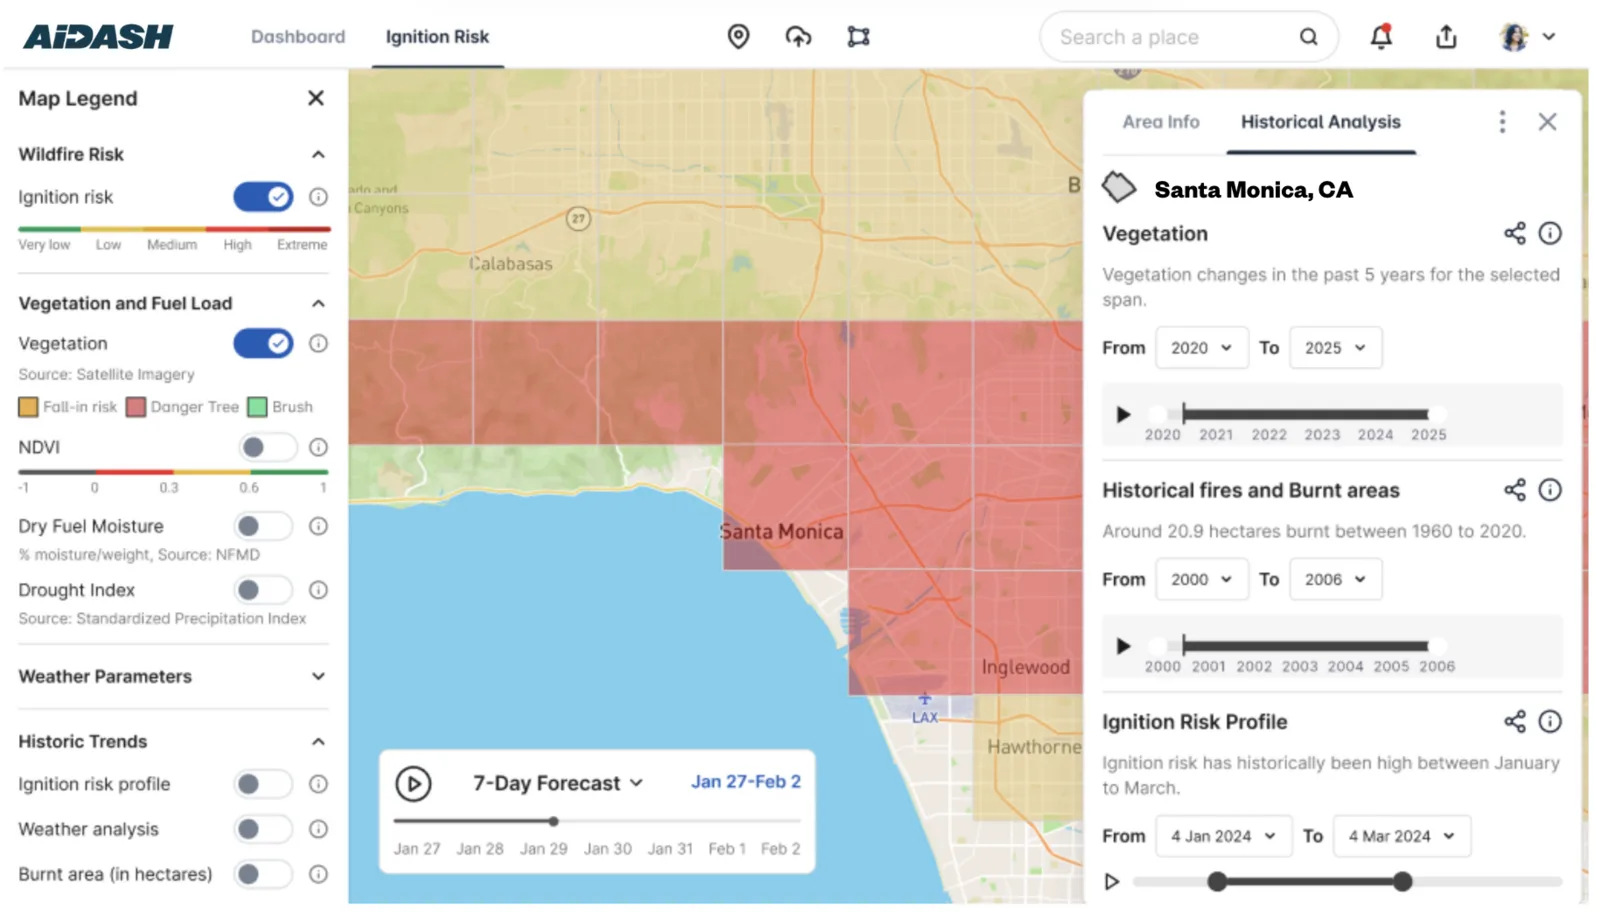Play the Historical fires timeline

tap(1123, 646)
